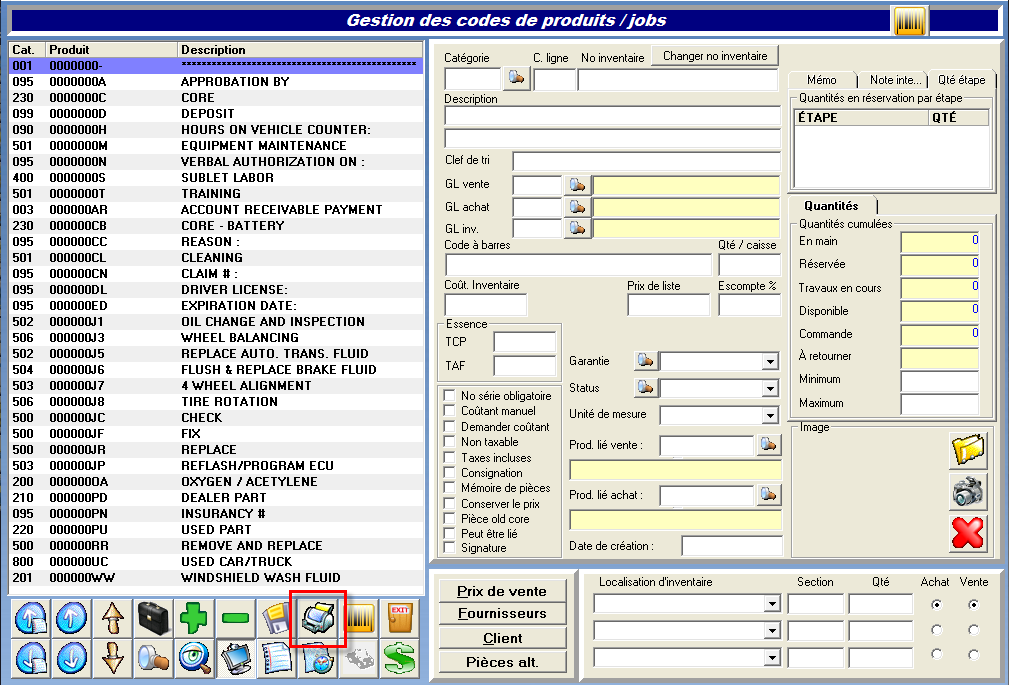The image size is (1009, 685).
Task: Click the computer monitor icon
Action: [236, 659]
